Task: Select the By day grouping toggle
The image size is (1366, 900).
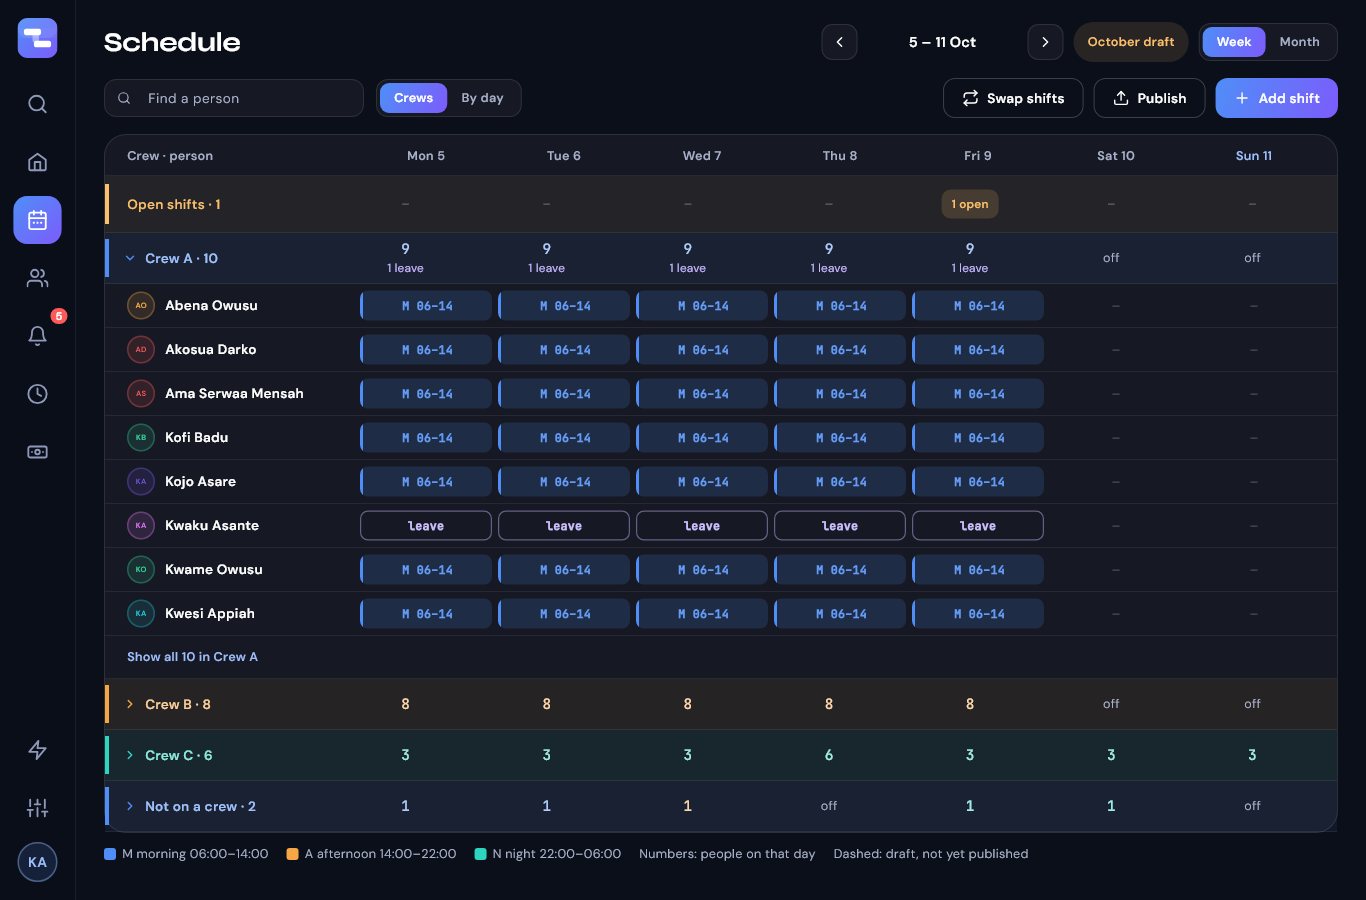Action: pyautogui.click(x=482, y=98)
